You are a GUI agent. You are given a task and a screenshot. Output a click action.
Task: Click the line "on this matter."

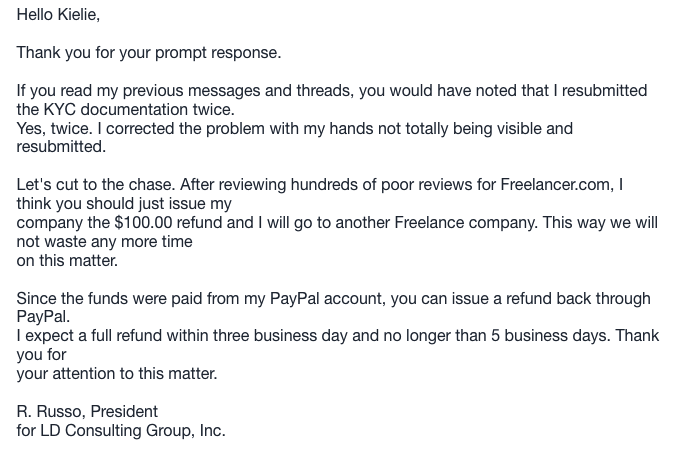67,260
